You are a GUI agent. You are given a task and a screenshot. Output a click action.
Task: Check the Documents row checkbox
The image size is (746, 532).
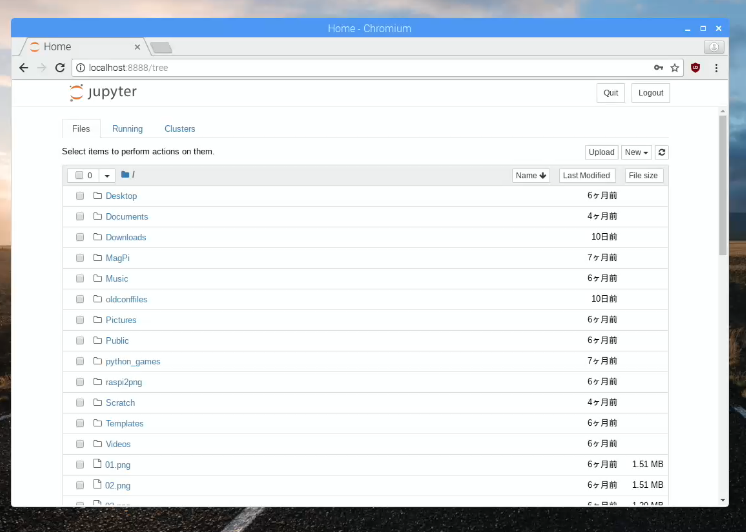pyautogui.click(x=80, y=217)
